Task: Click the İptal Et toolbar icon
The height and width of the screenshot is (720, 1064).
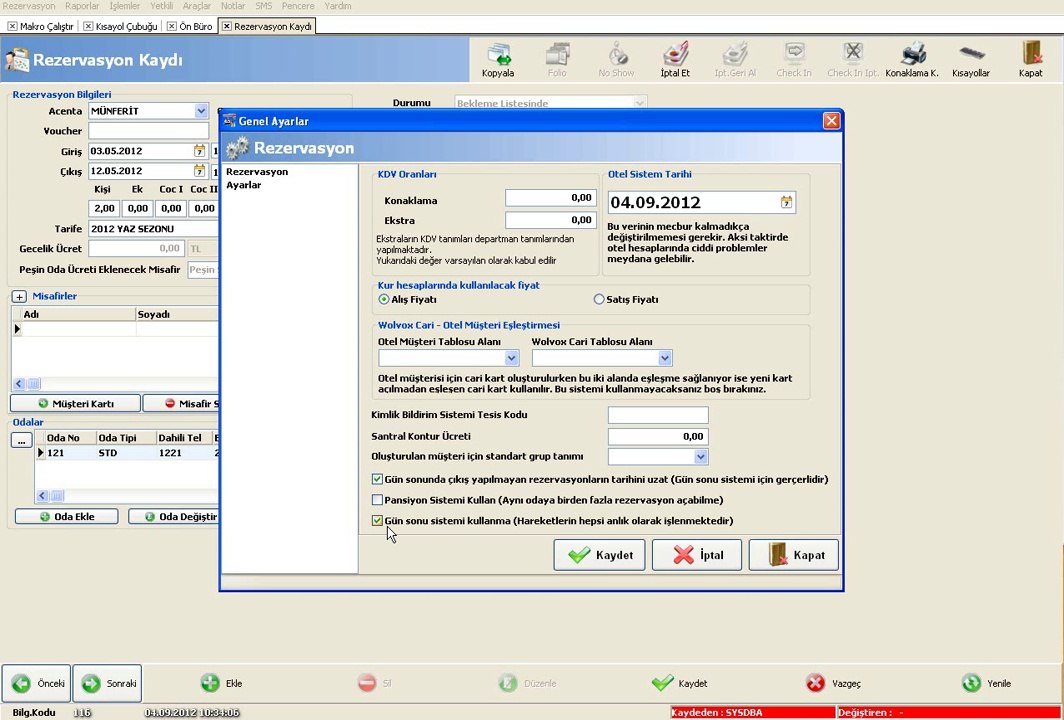Action: click(675, 54)
